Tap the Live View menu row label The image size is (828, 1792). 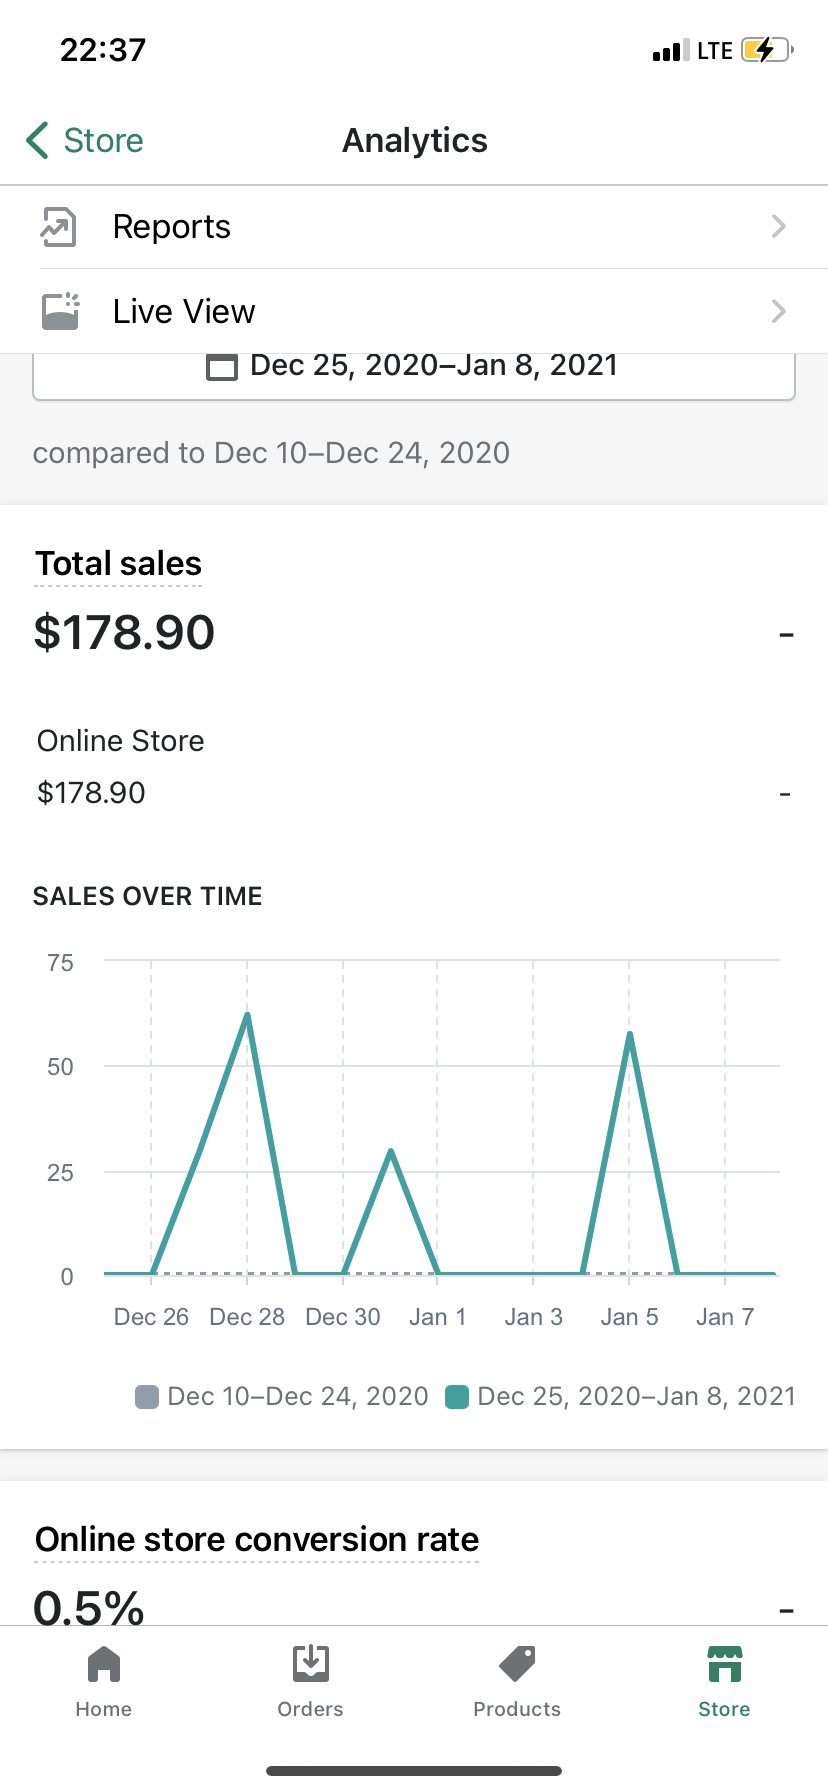click(x=184, y=311)
